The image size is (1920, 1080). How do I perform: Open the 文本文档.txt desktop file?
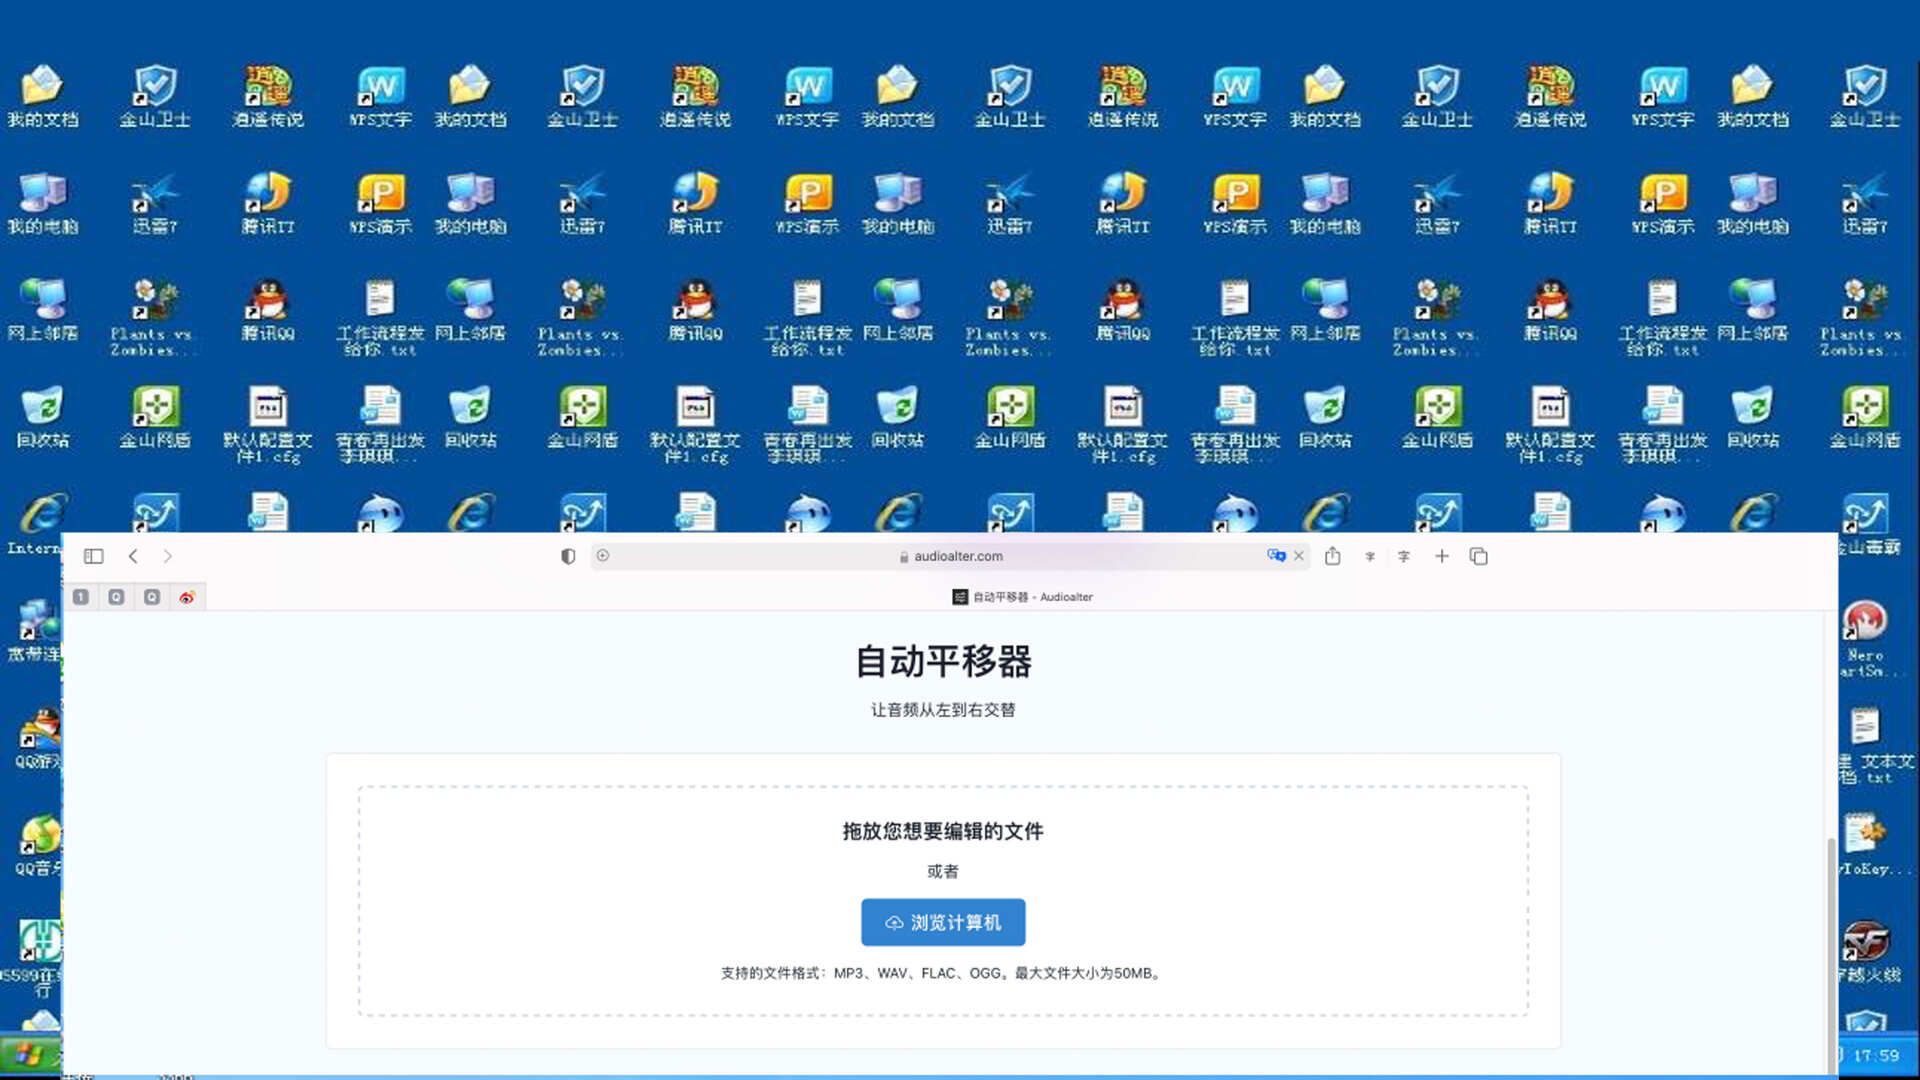tap(1868, 745)
